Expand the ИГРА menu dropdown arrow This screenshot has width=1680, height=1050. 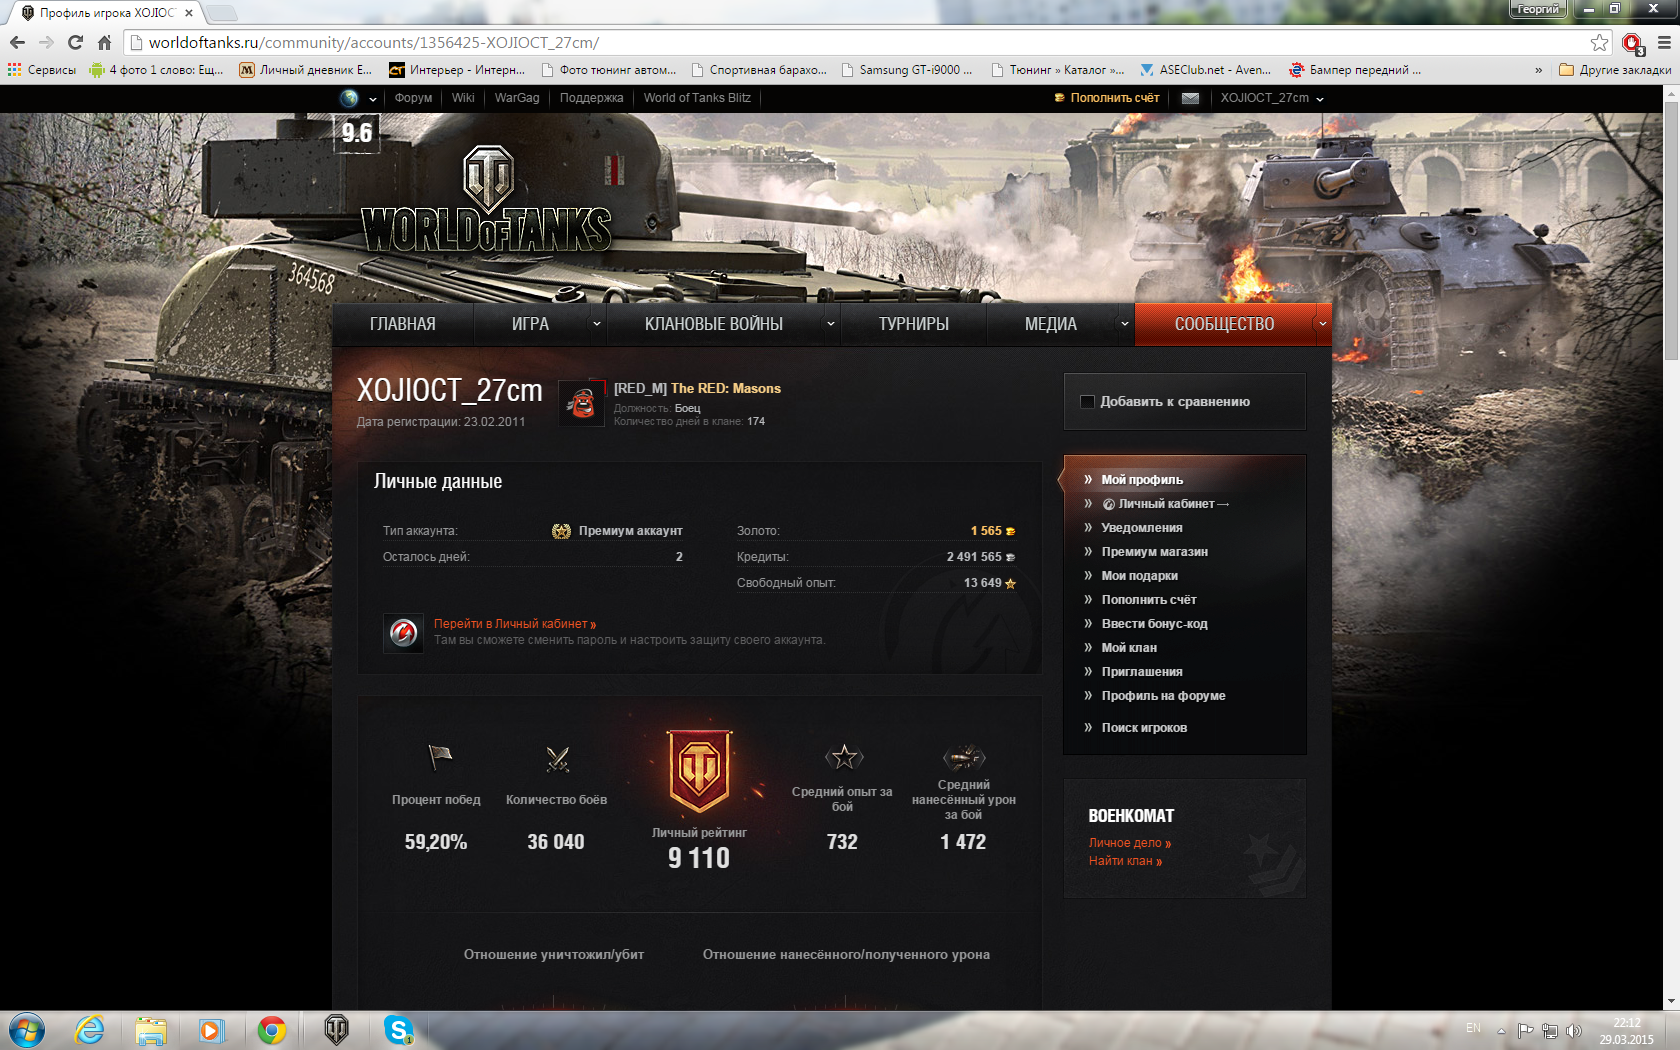597,324
